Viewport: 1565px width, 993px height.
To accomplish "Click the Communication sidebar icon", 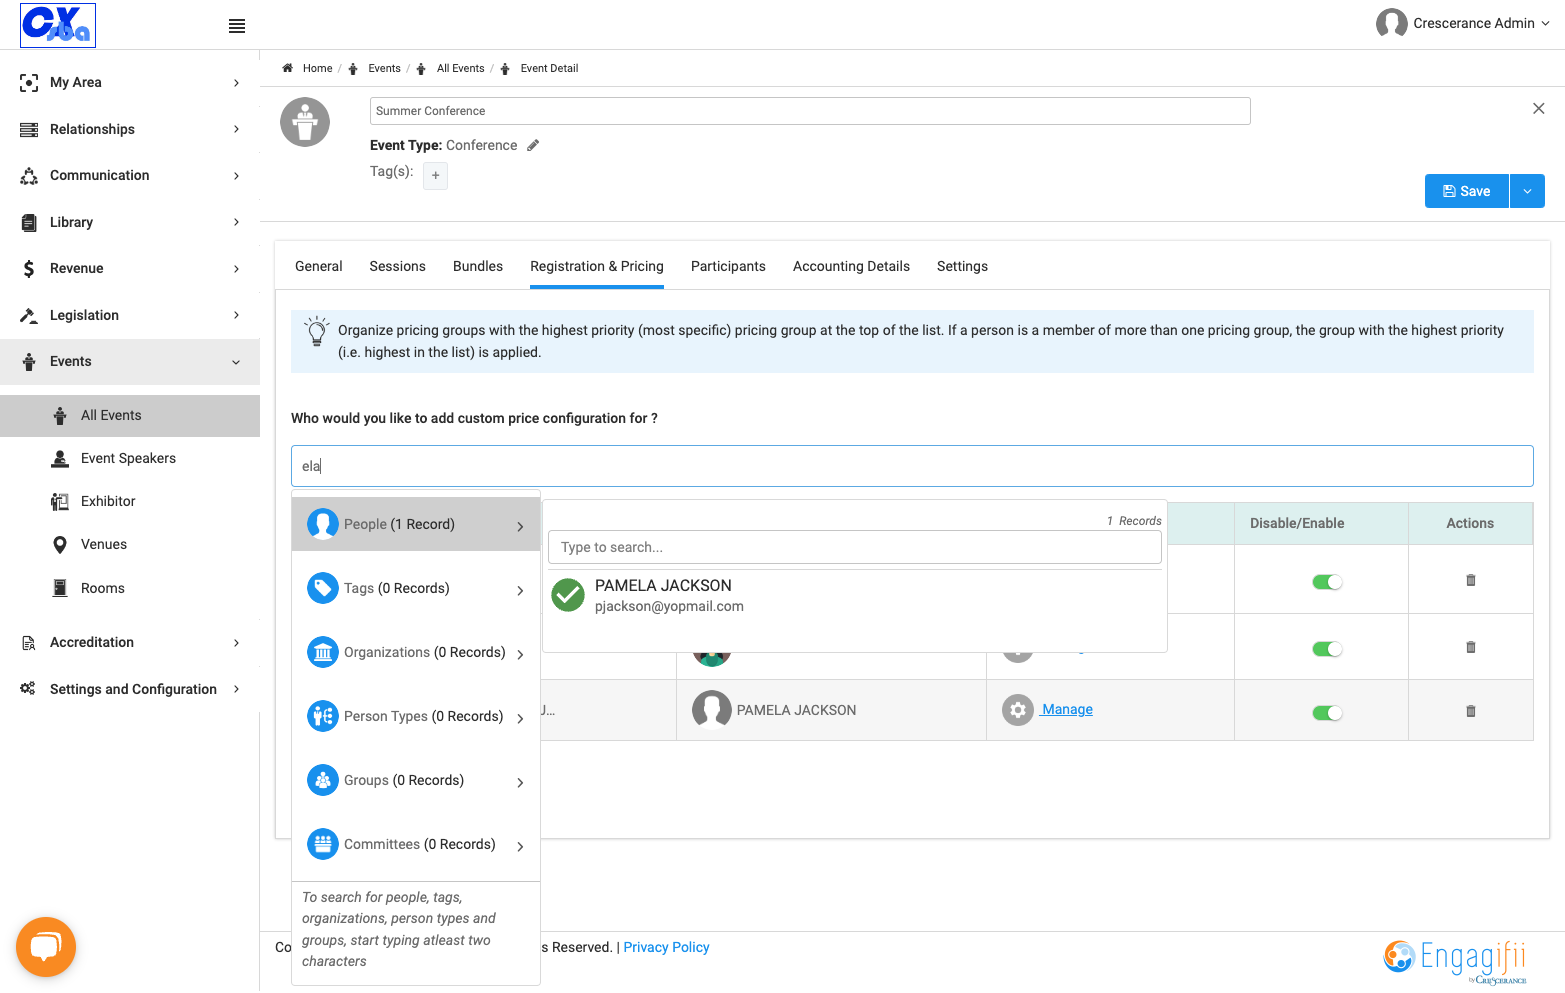I will (29, 175).
